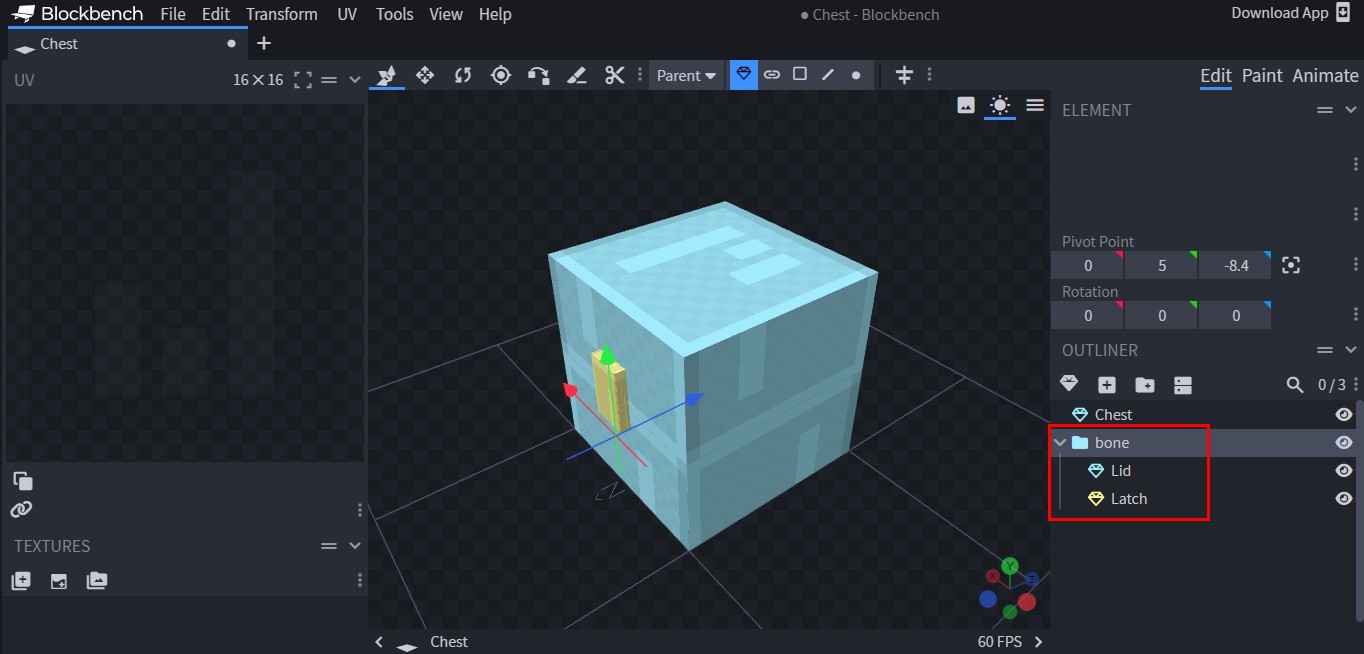Collapse the Element panel

[x=1351, y=110]
